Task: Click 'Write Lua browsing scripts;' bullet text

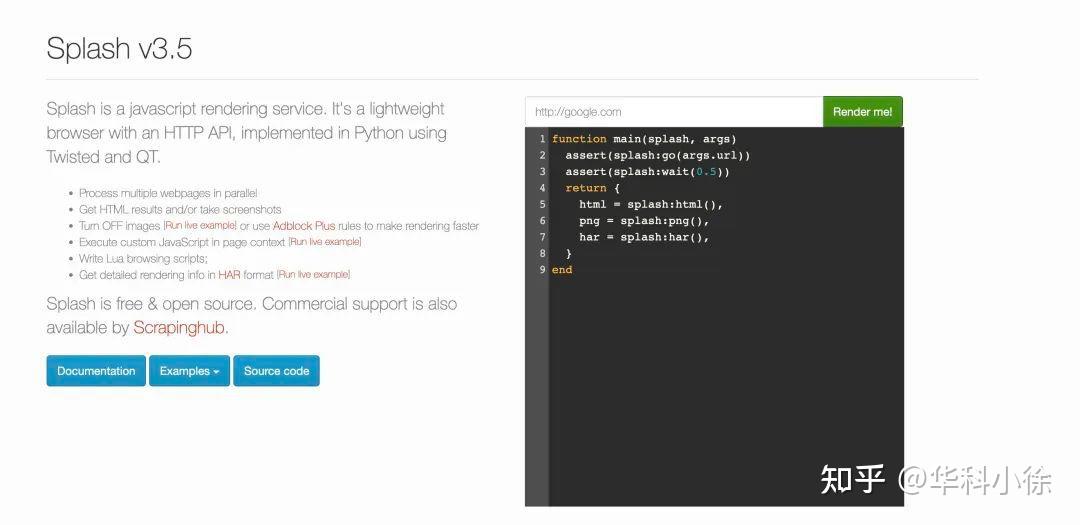Action: [143, 259]
